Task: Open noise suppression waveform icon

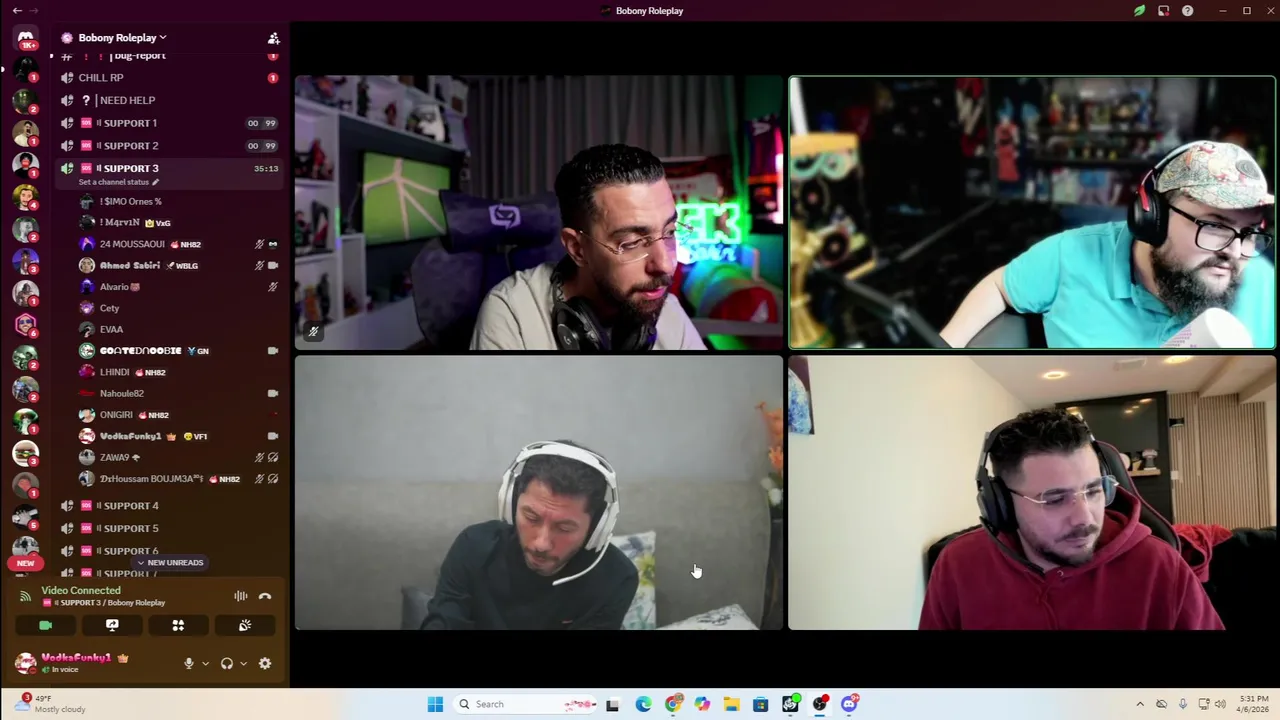Action: tap(241, 597)
